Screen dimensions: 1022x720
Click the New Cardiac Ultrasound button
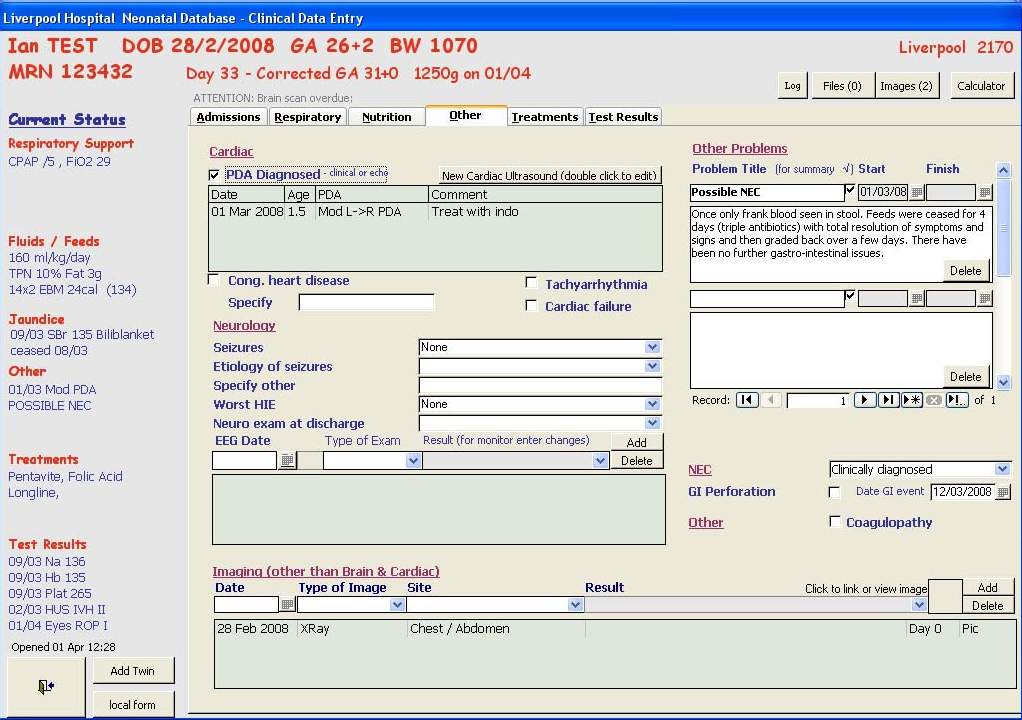[x=549, y=176]
